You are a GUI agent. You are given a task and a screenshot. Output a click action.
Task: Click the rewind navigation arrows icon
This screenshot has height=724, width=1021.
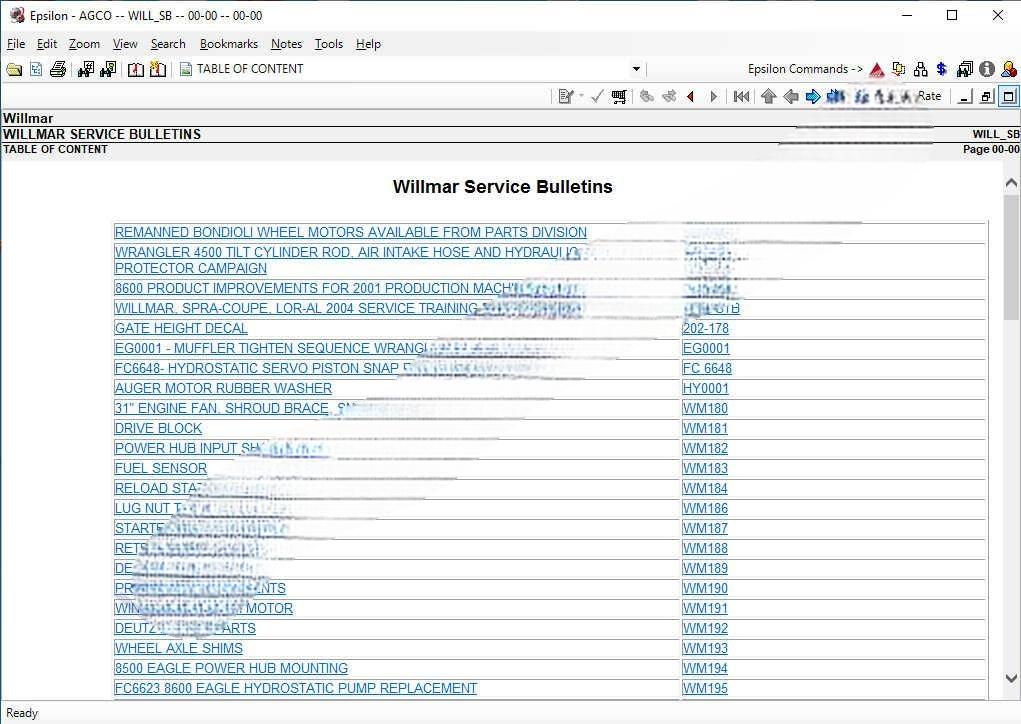[x=741, y=96]
